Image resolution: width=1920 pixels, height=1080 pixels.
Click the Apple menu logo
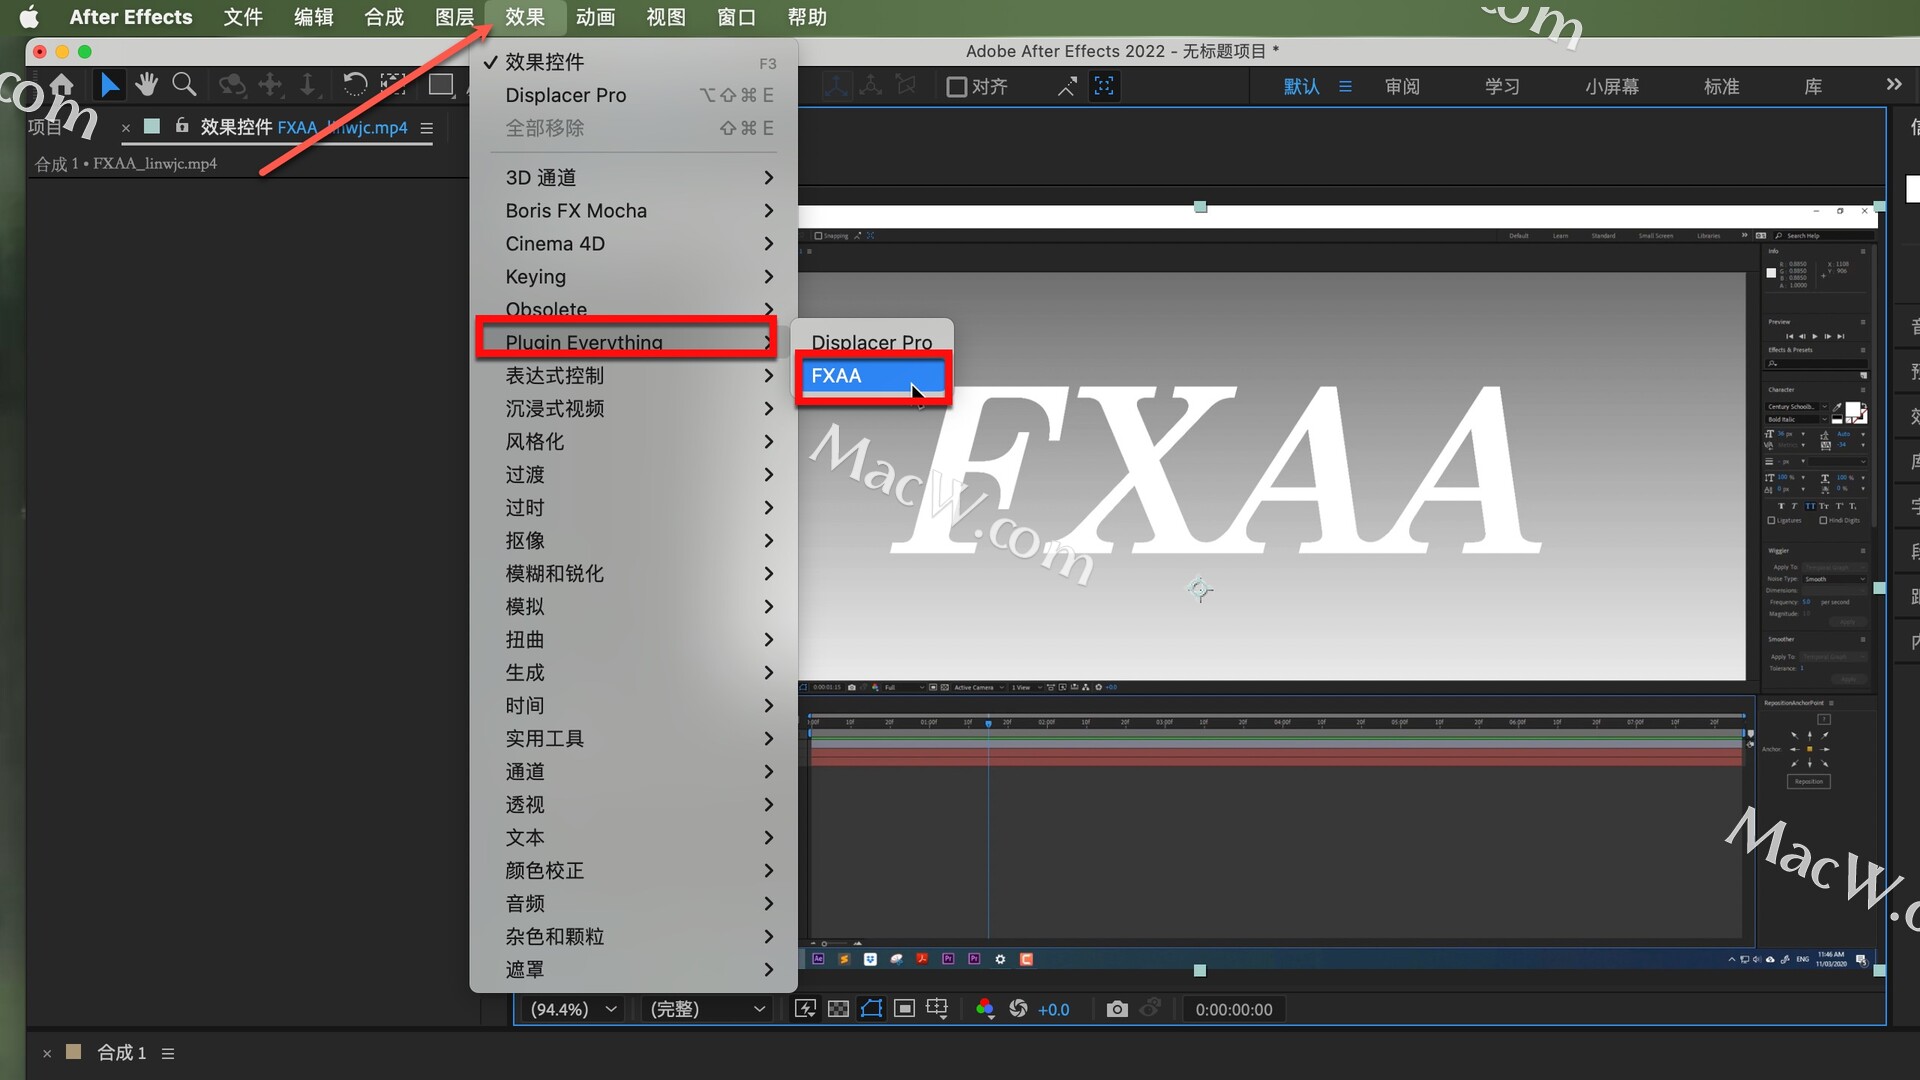[29, 17]
